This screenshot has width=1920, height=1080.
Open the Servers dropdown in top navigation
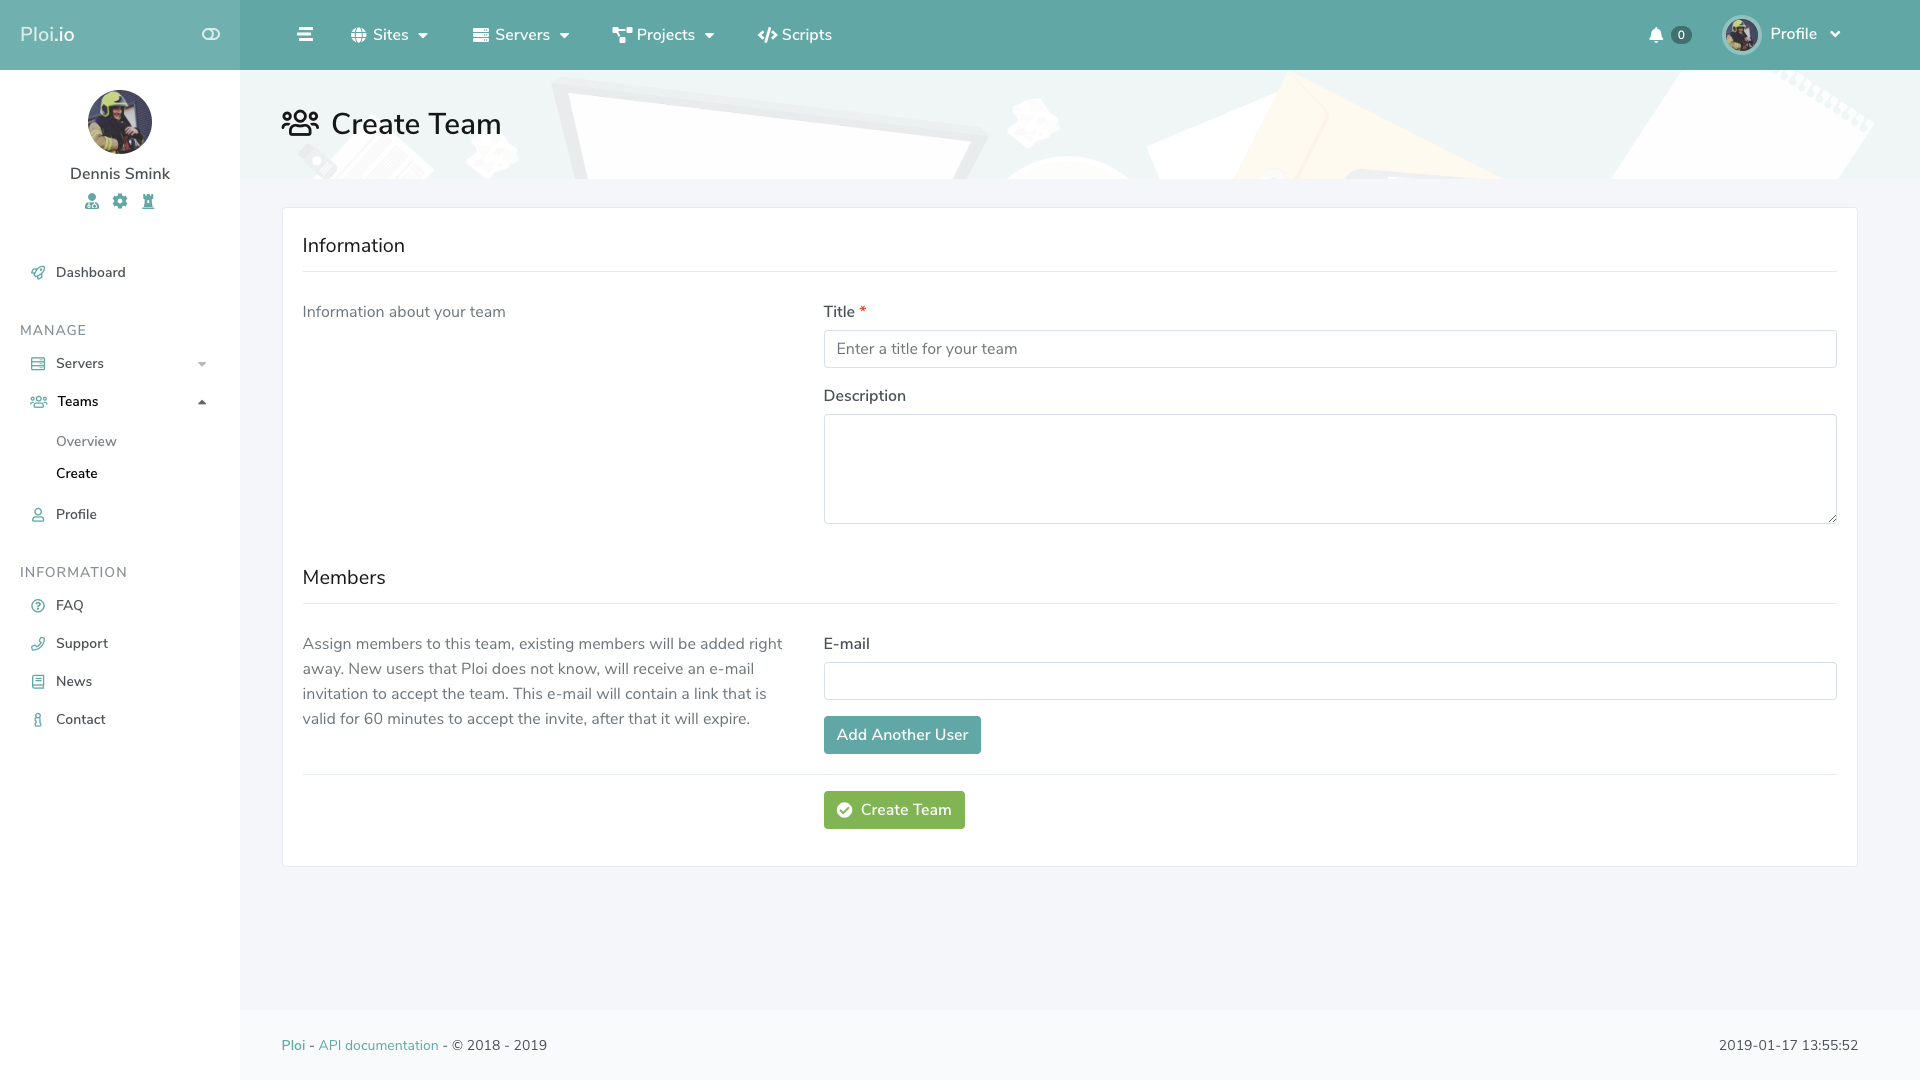[521, 35]
